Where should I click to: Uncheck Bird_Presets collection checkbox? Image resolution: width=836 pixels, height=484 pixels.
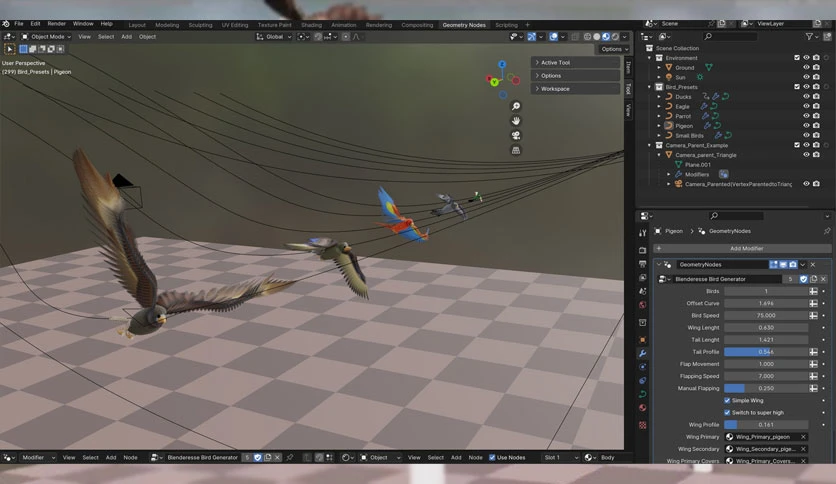tap(797, 87)
